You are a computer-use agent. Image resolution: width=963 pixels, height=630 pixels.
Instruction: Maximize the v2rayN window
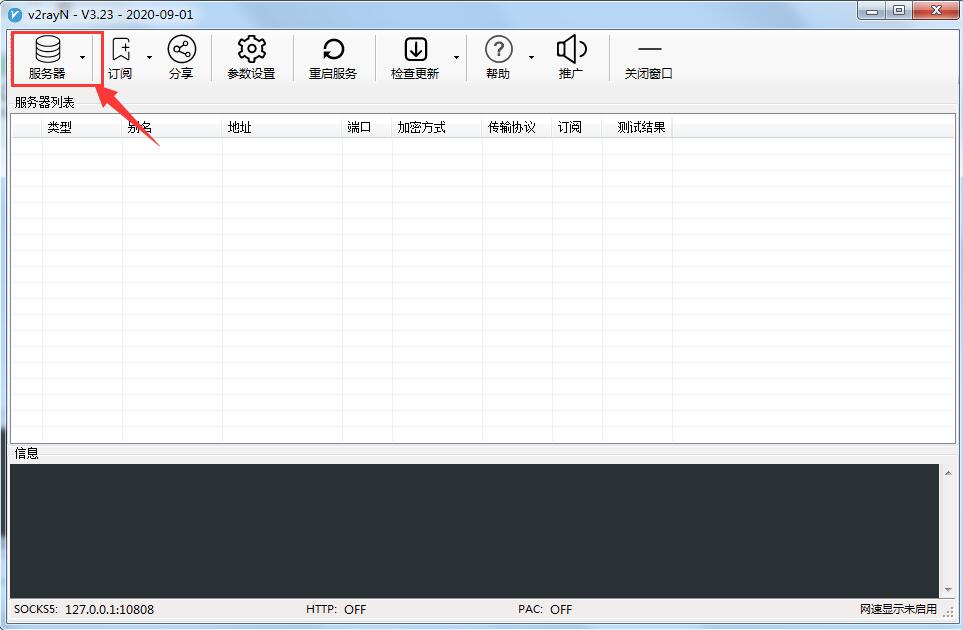[x=899, y=10]
